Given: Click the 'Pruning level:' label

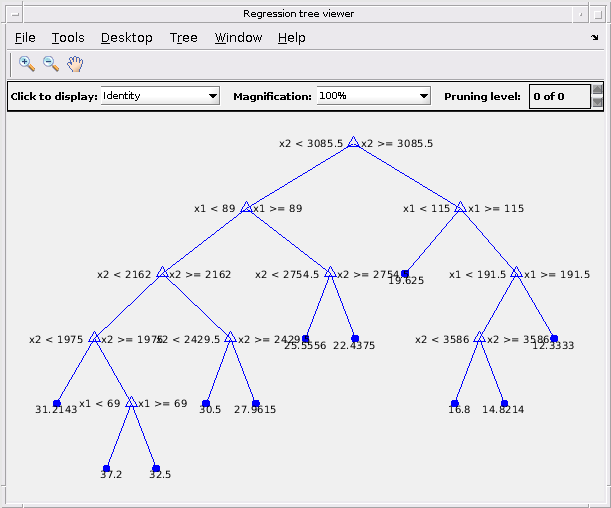Looking at the screenshot, I should [x=482, y=96].
